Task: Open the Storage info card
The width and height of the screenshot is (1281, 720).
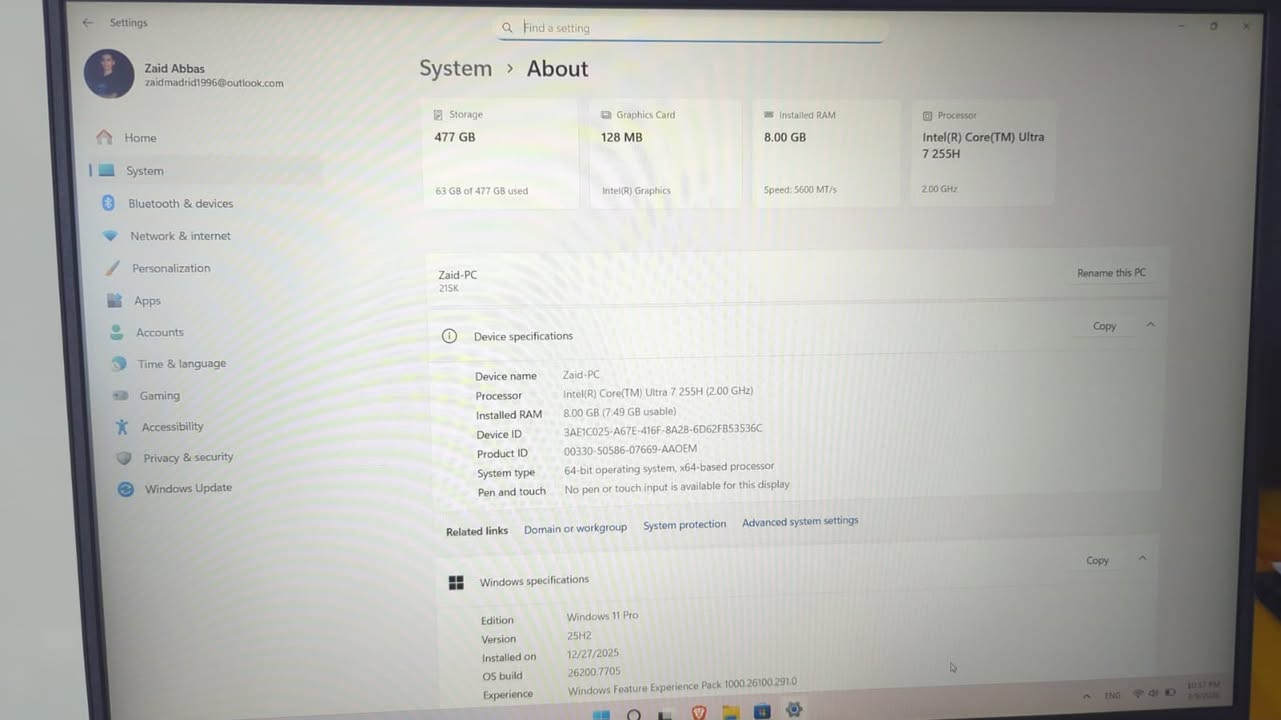Action: (500, 153)
